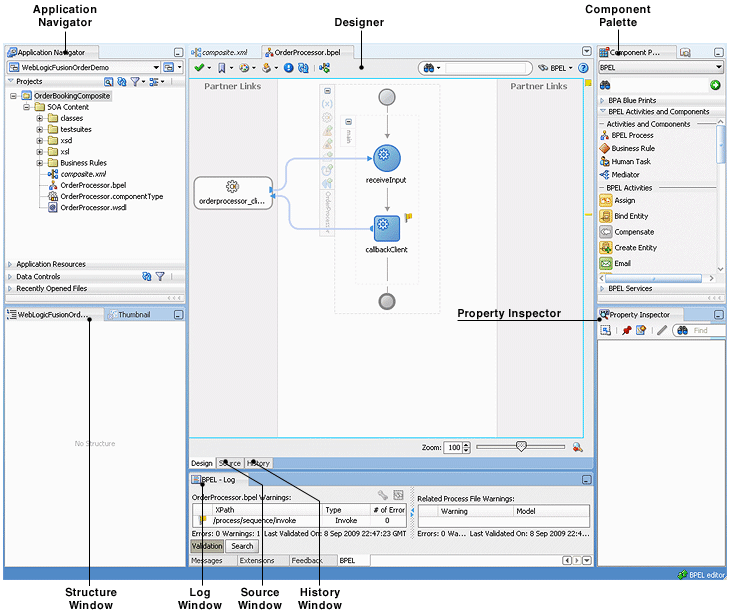Click the receiveInput activity node
This screenshot has height=616, width=729.
386,158
